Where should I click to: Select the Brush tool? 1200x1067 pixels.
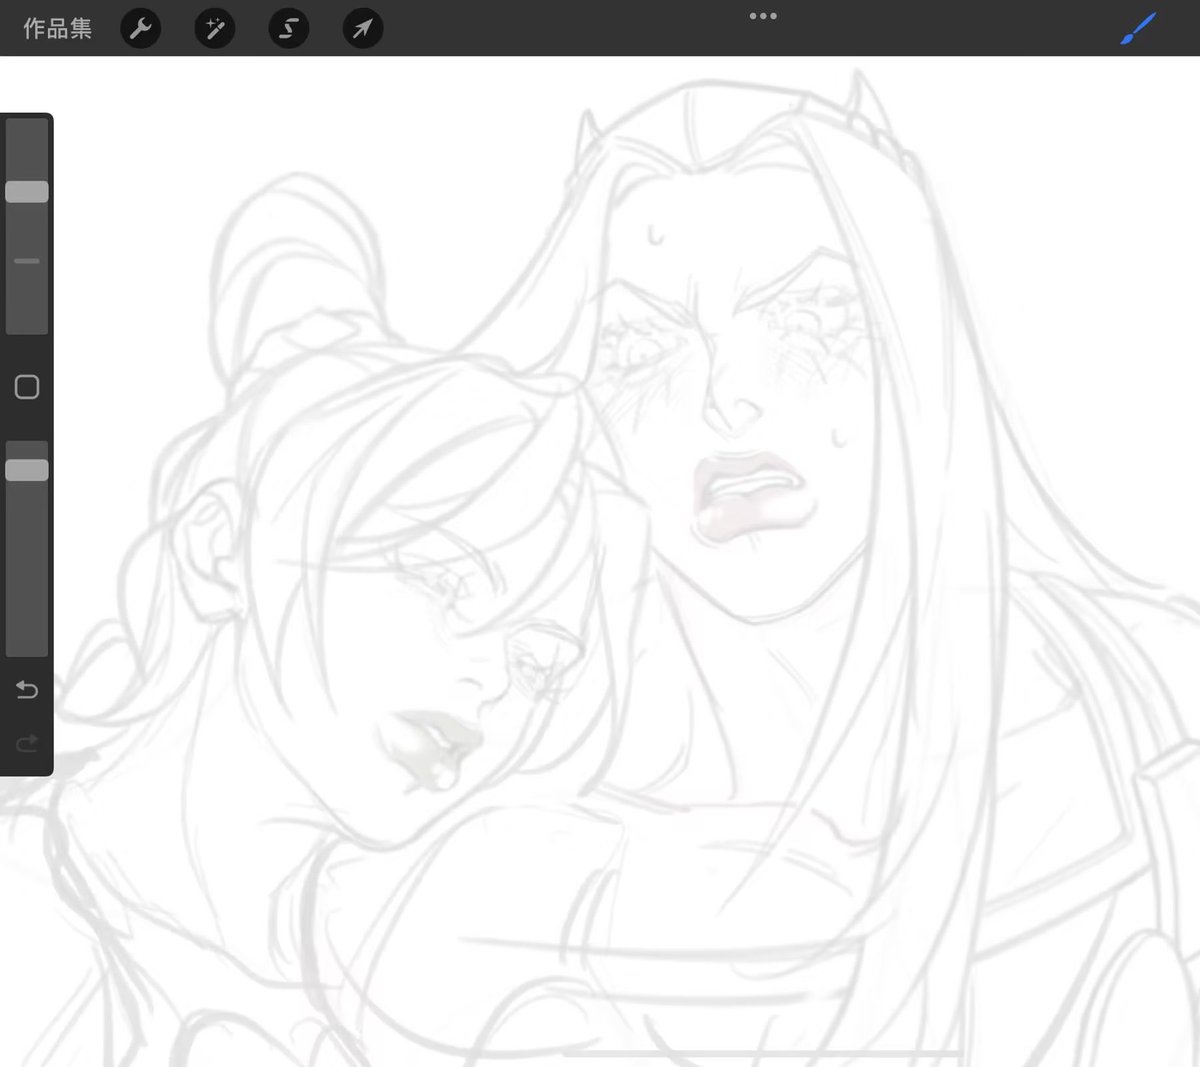click(1138, 29)
